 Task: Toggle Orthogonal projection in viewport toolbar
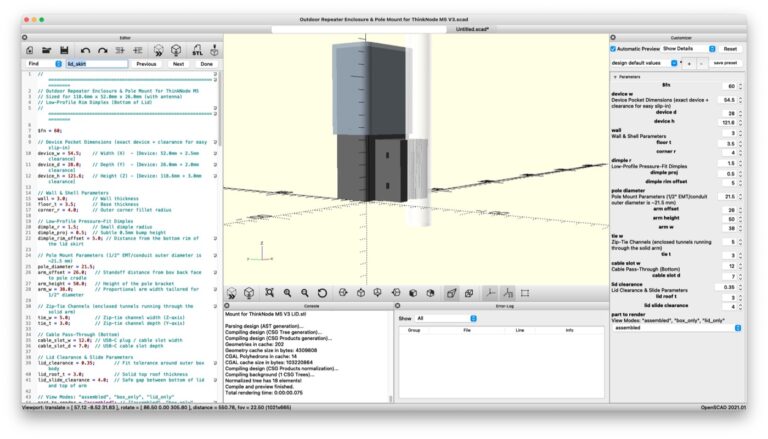click(x=469, y=293)
